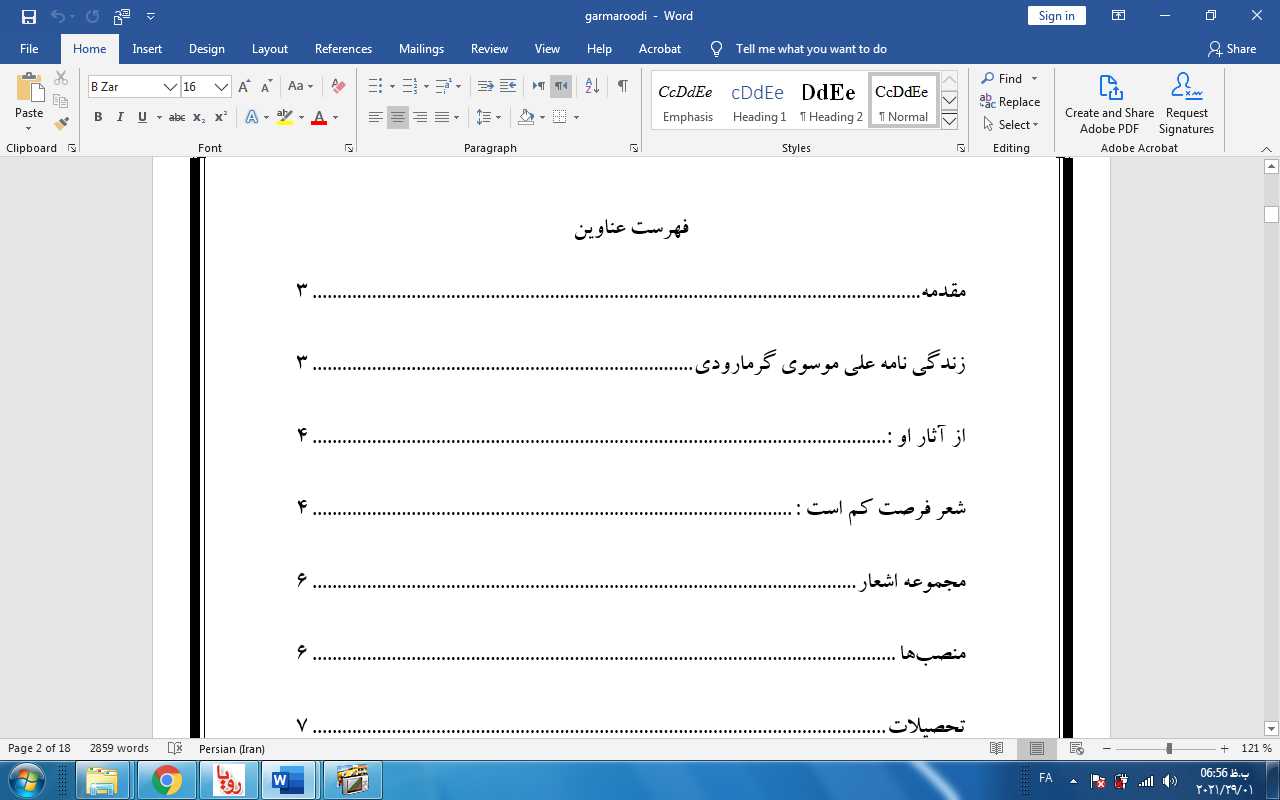
Task: Open the font name dropdown B Zar
Action: [170, 87]
